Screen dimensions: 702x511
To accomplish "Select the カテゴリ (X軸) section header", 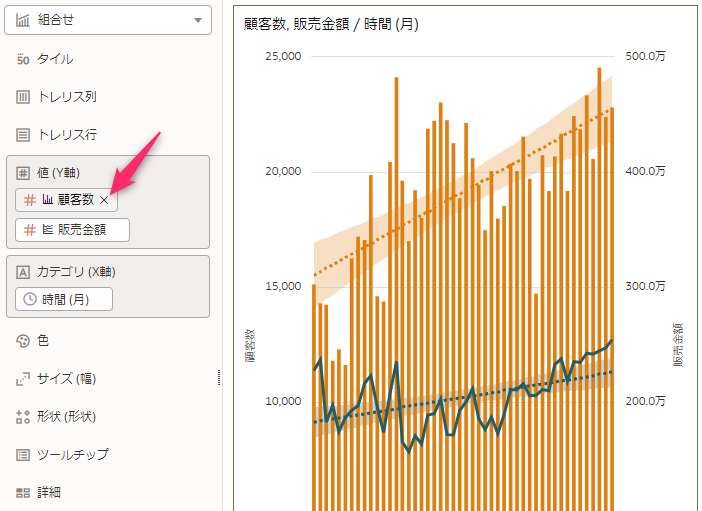I will coord(76,272).
